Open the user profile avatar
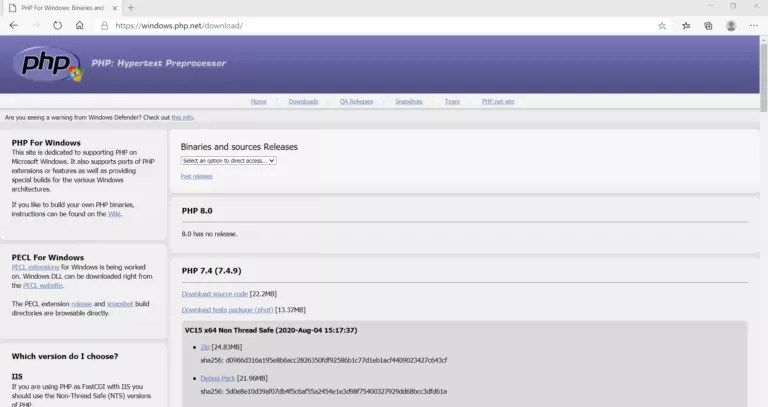The width and height of the screenshot is (768, 407). click(731, 25)
